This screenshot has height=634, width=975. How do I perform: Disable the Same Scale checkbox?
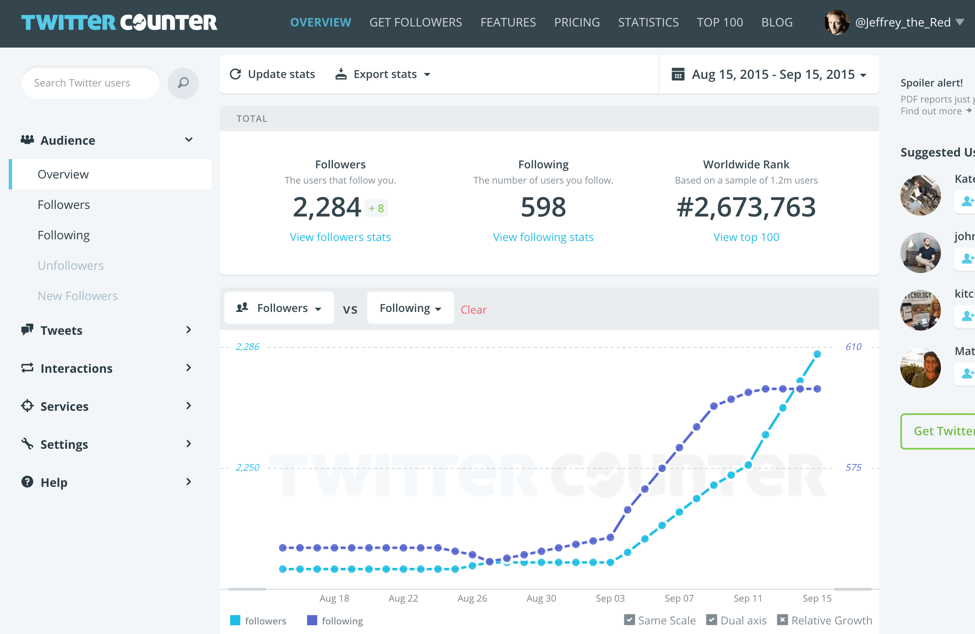click(630, 620)
